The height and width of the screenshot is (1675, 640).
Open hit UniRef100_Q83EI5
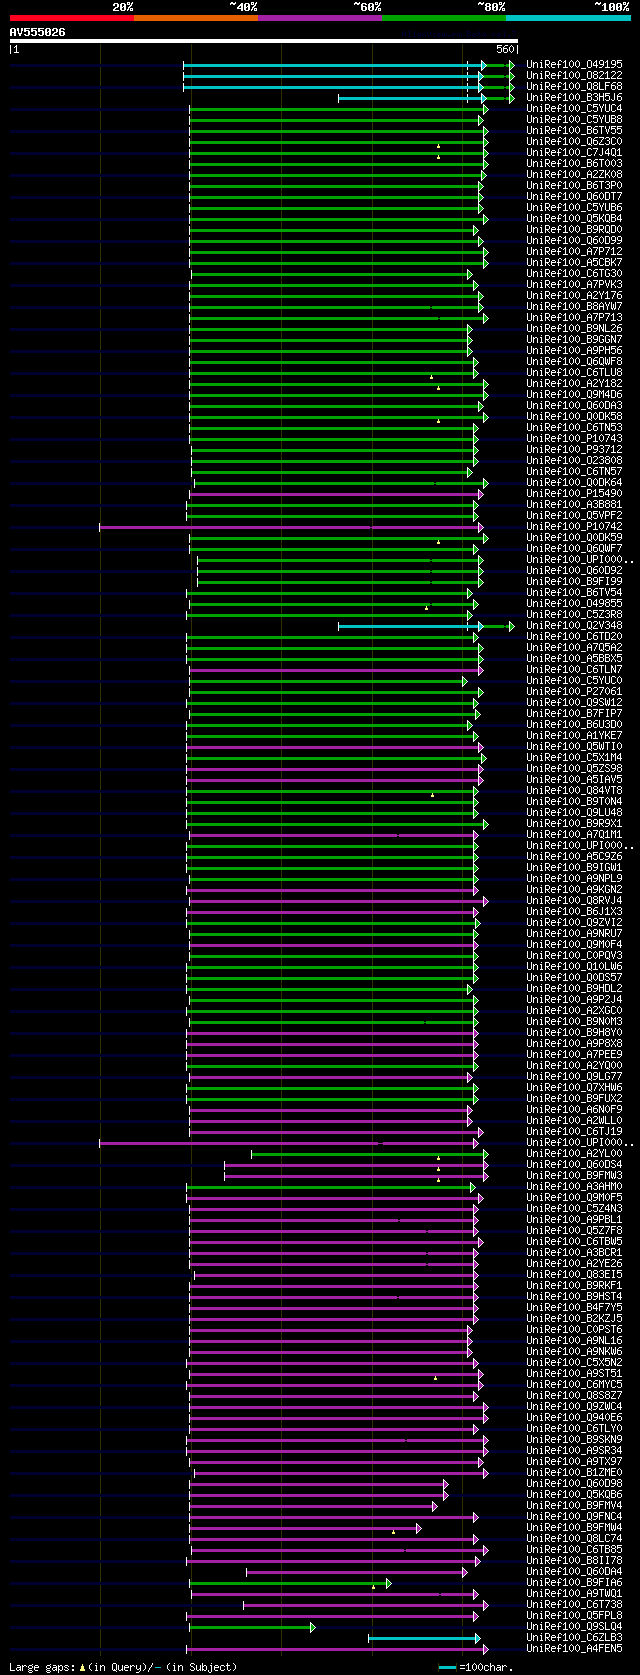click(x=574, y=1275)
